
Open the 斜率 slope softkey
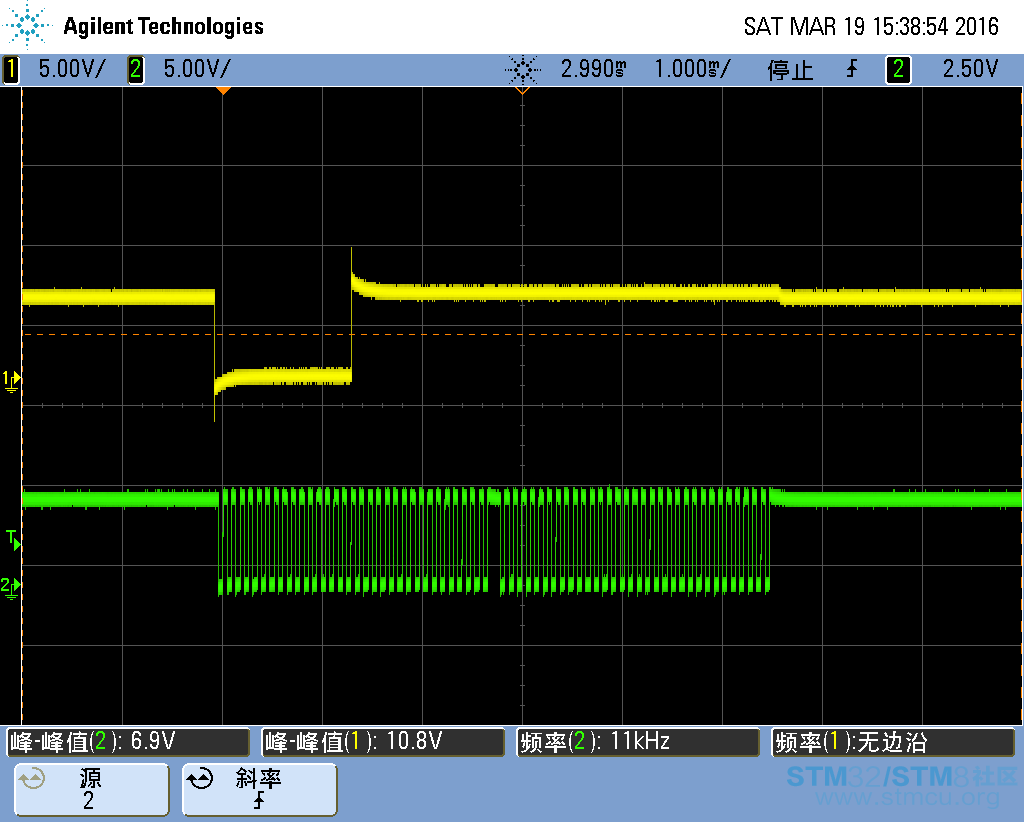(259, 789)
